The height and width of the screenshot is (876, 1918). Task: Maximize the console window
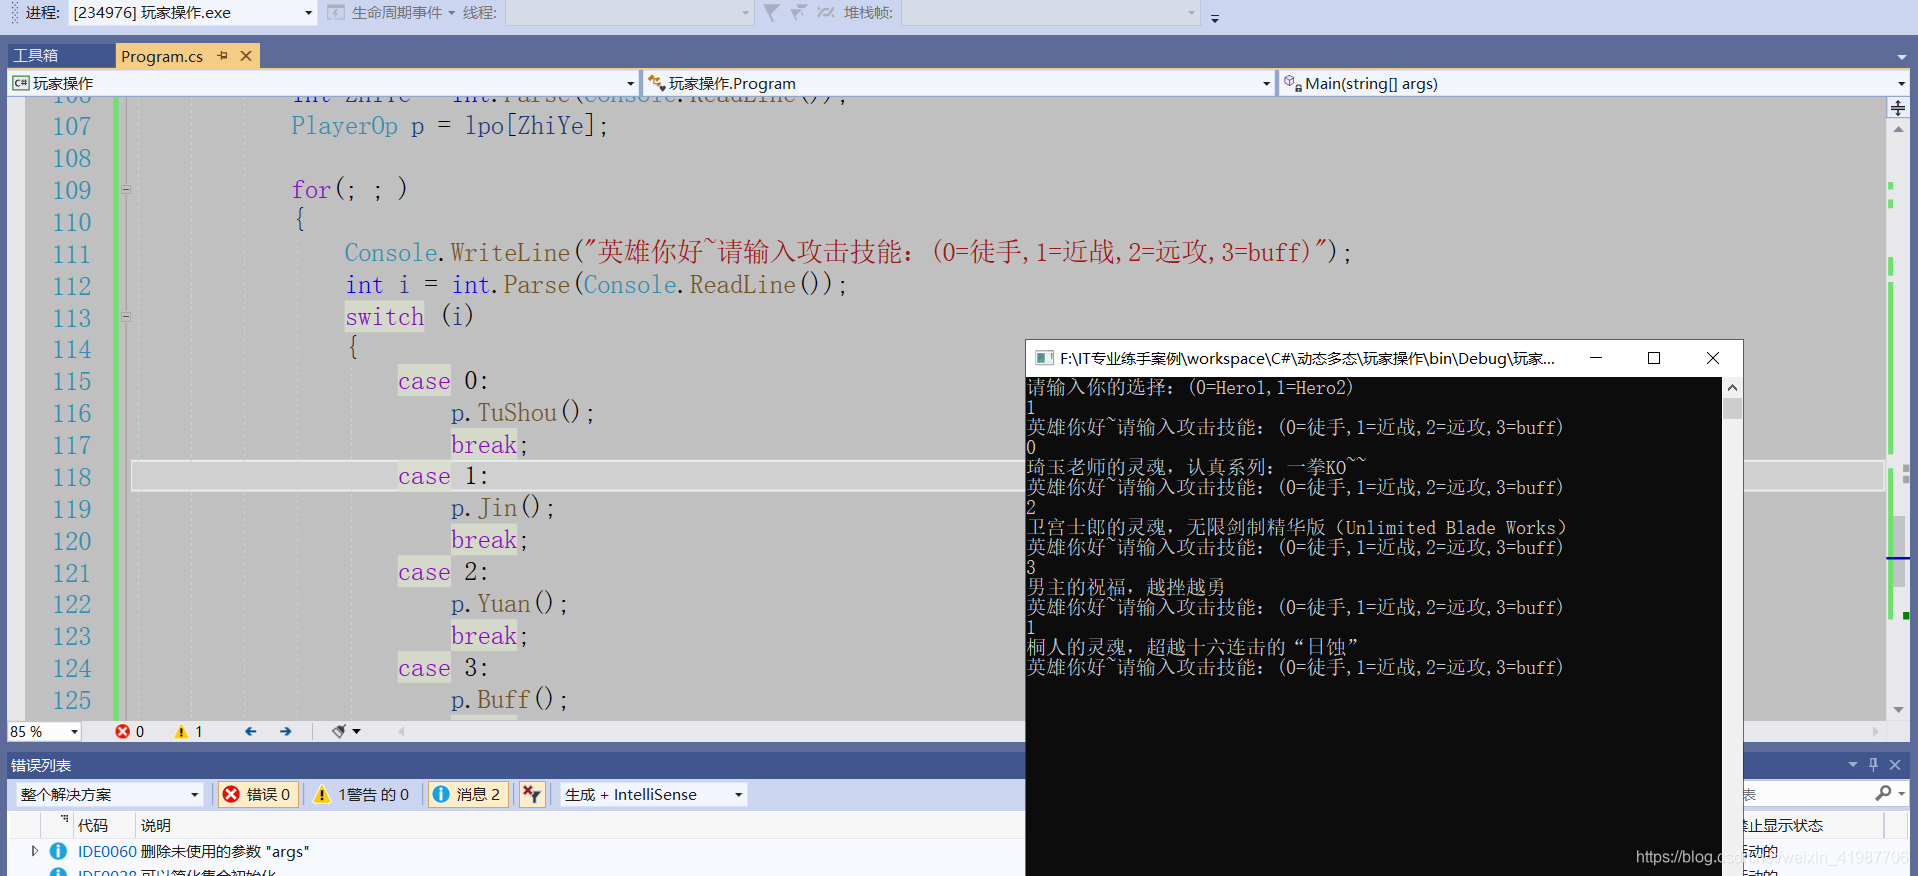click(1654, 358)
